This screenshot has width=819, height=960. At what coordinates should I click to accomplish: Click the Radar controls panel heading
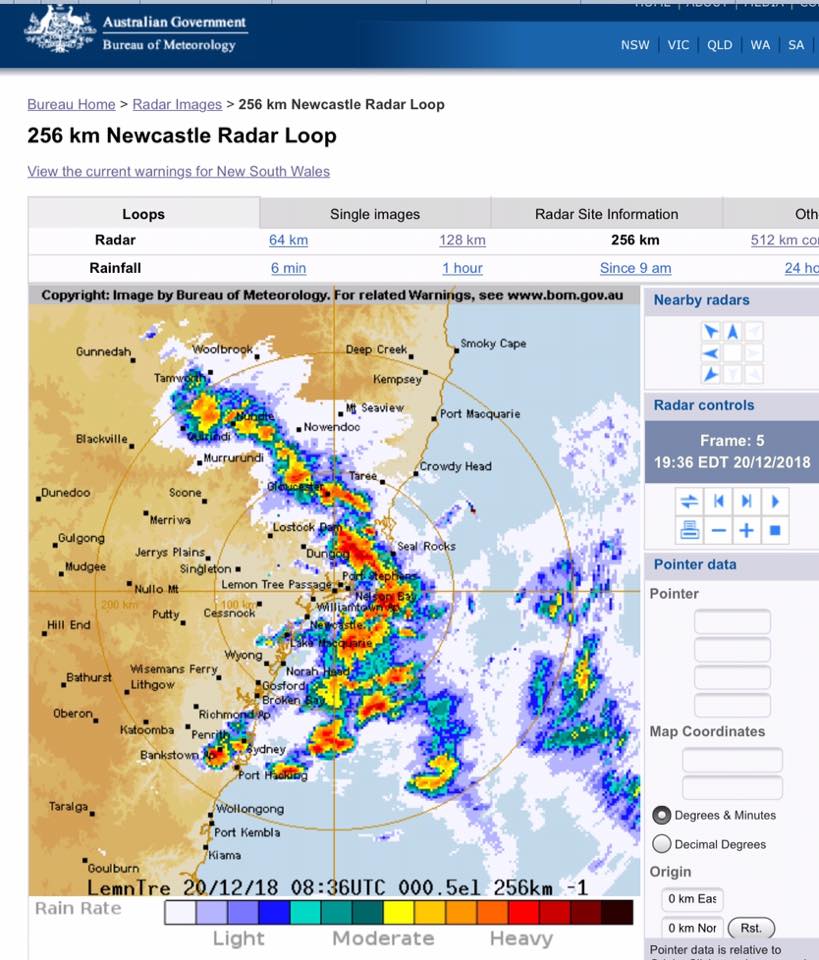704,405
